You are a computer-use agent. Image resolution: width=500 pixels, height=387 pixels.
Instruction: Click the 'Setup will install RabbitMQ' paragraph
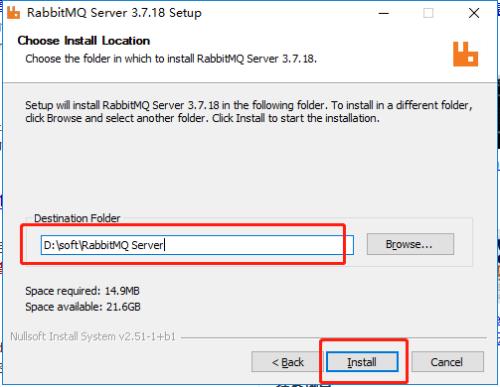[249, 112]
